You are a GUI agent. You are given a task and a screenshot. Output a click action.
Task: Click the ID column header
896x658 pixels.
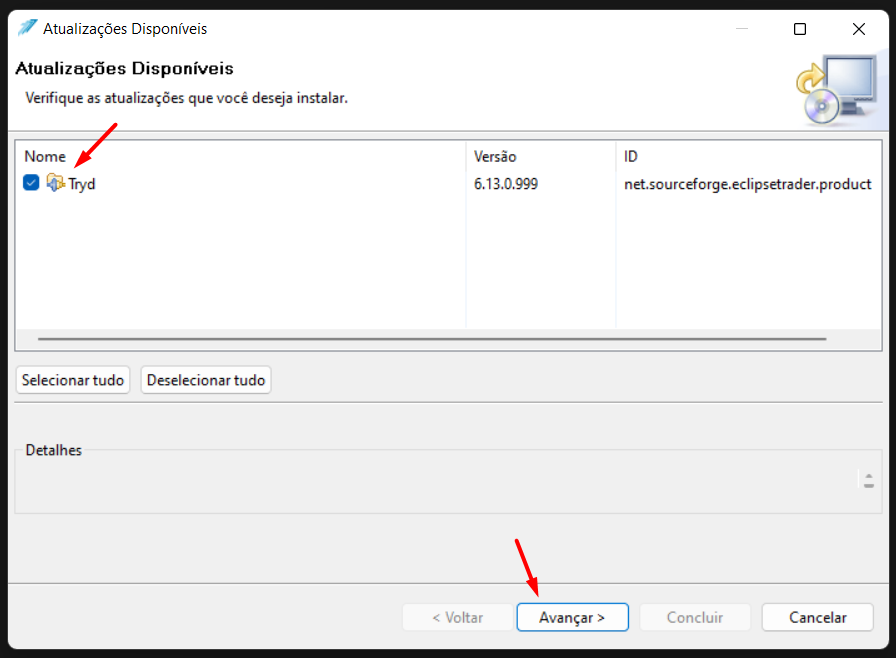631,157
